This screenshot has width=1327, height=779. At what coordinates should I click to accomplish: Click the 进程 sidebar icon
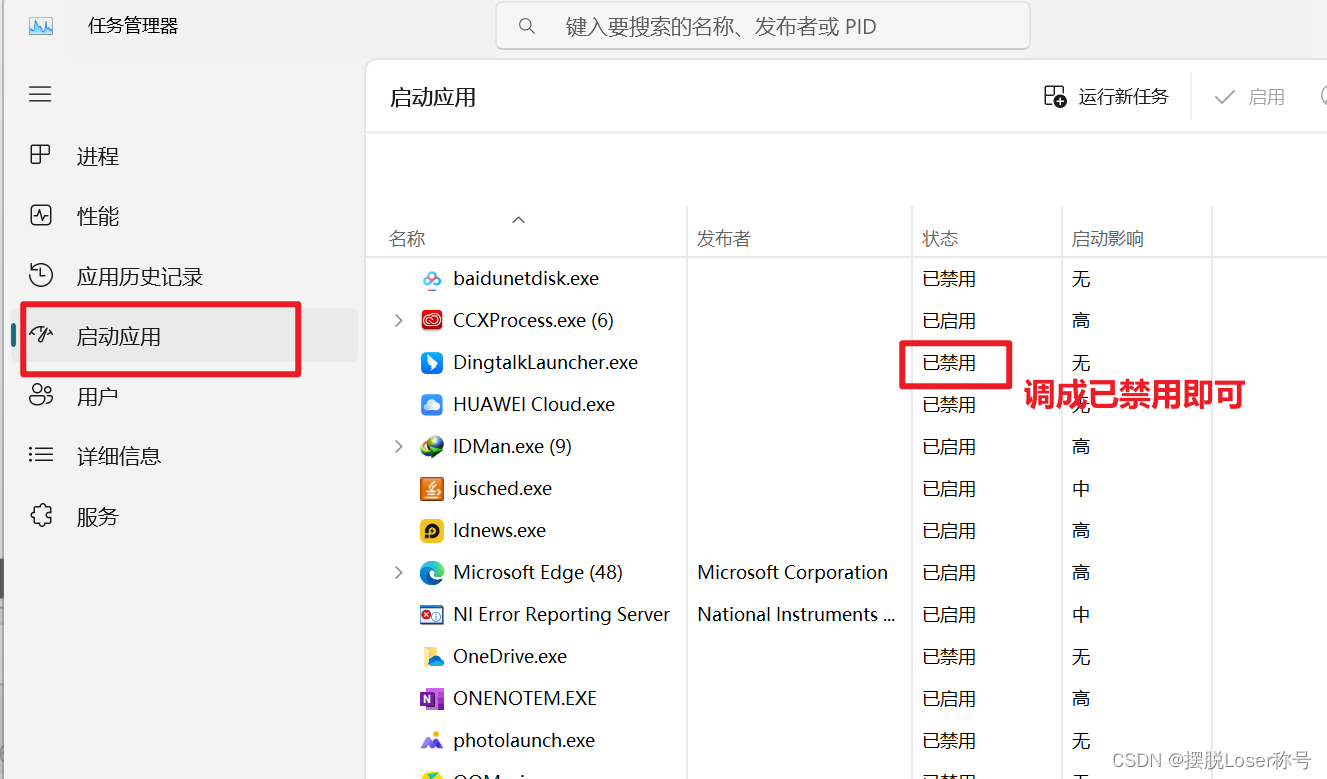[x=40, y=155]
